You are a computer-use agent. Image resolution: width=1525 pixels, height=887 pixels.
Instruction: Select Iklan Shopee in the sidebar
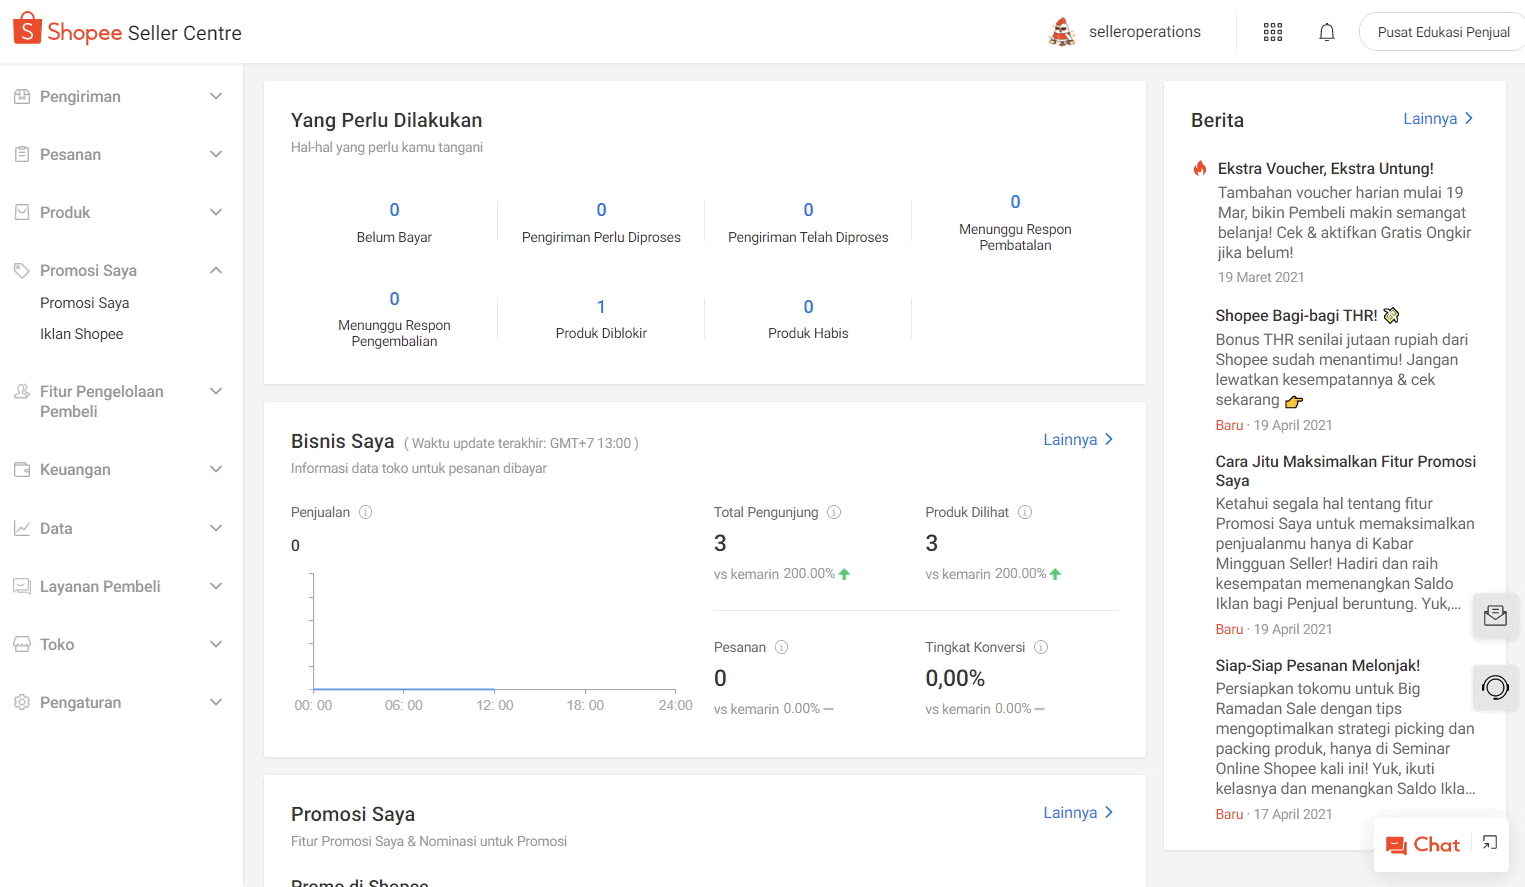click(82, 334)
